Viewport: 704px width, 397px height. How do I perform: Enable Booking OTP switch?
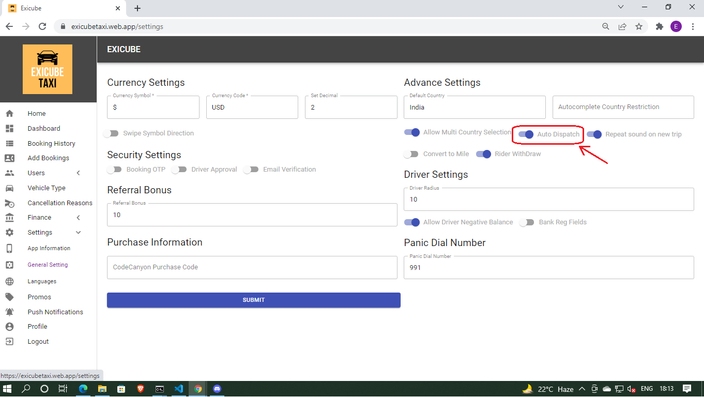pos(114,169)
